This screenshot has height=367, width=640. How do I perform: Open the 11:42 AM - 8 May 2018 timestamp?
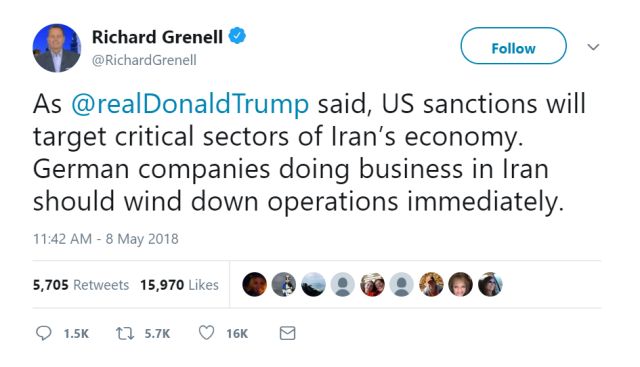tap(106, 239)
